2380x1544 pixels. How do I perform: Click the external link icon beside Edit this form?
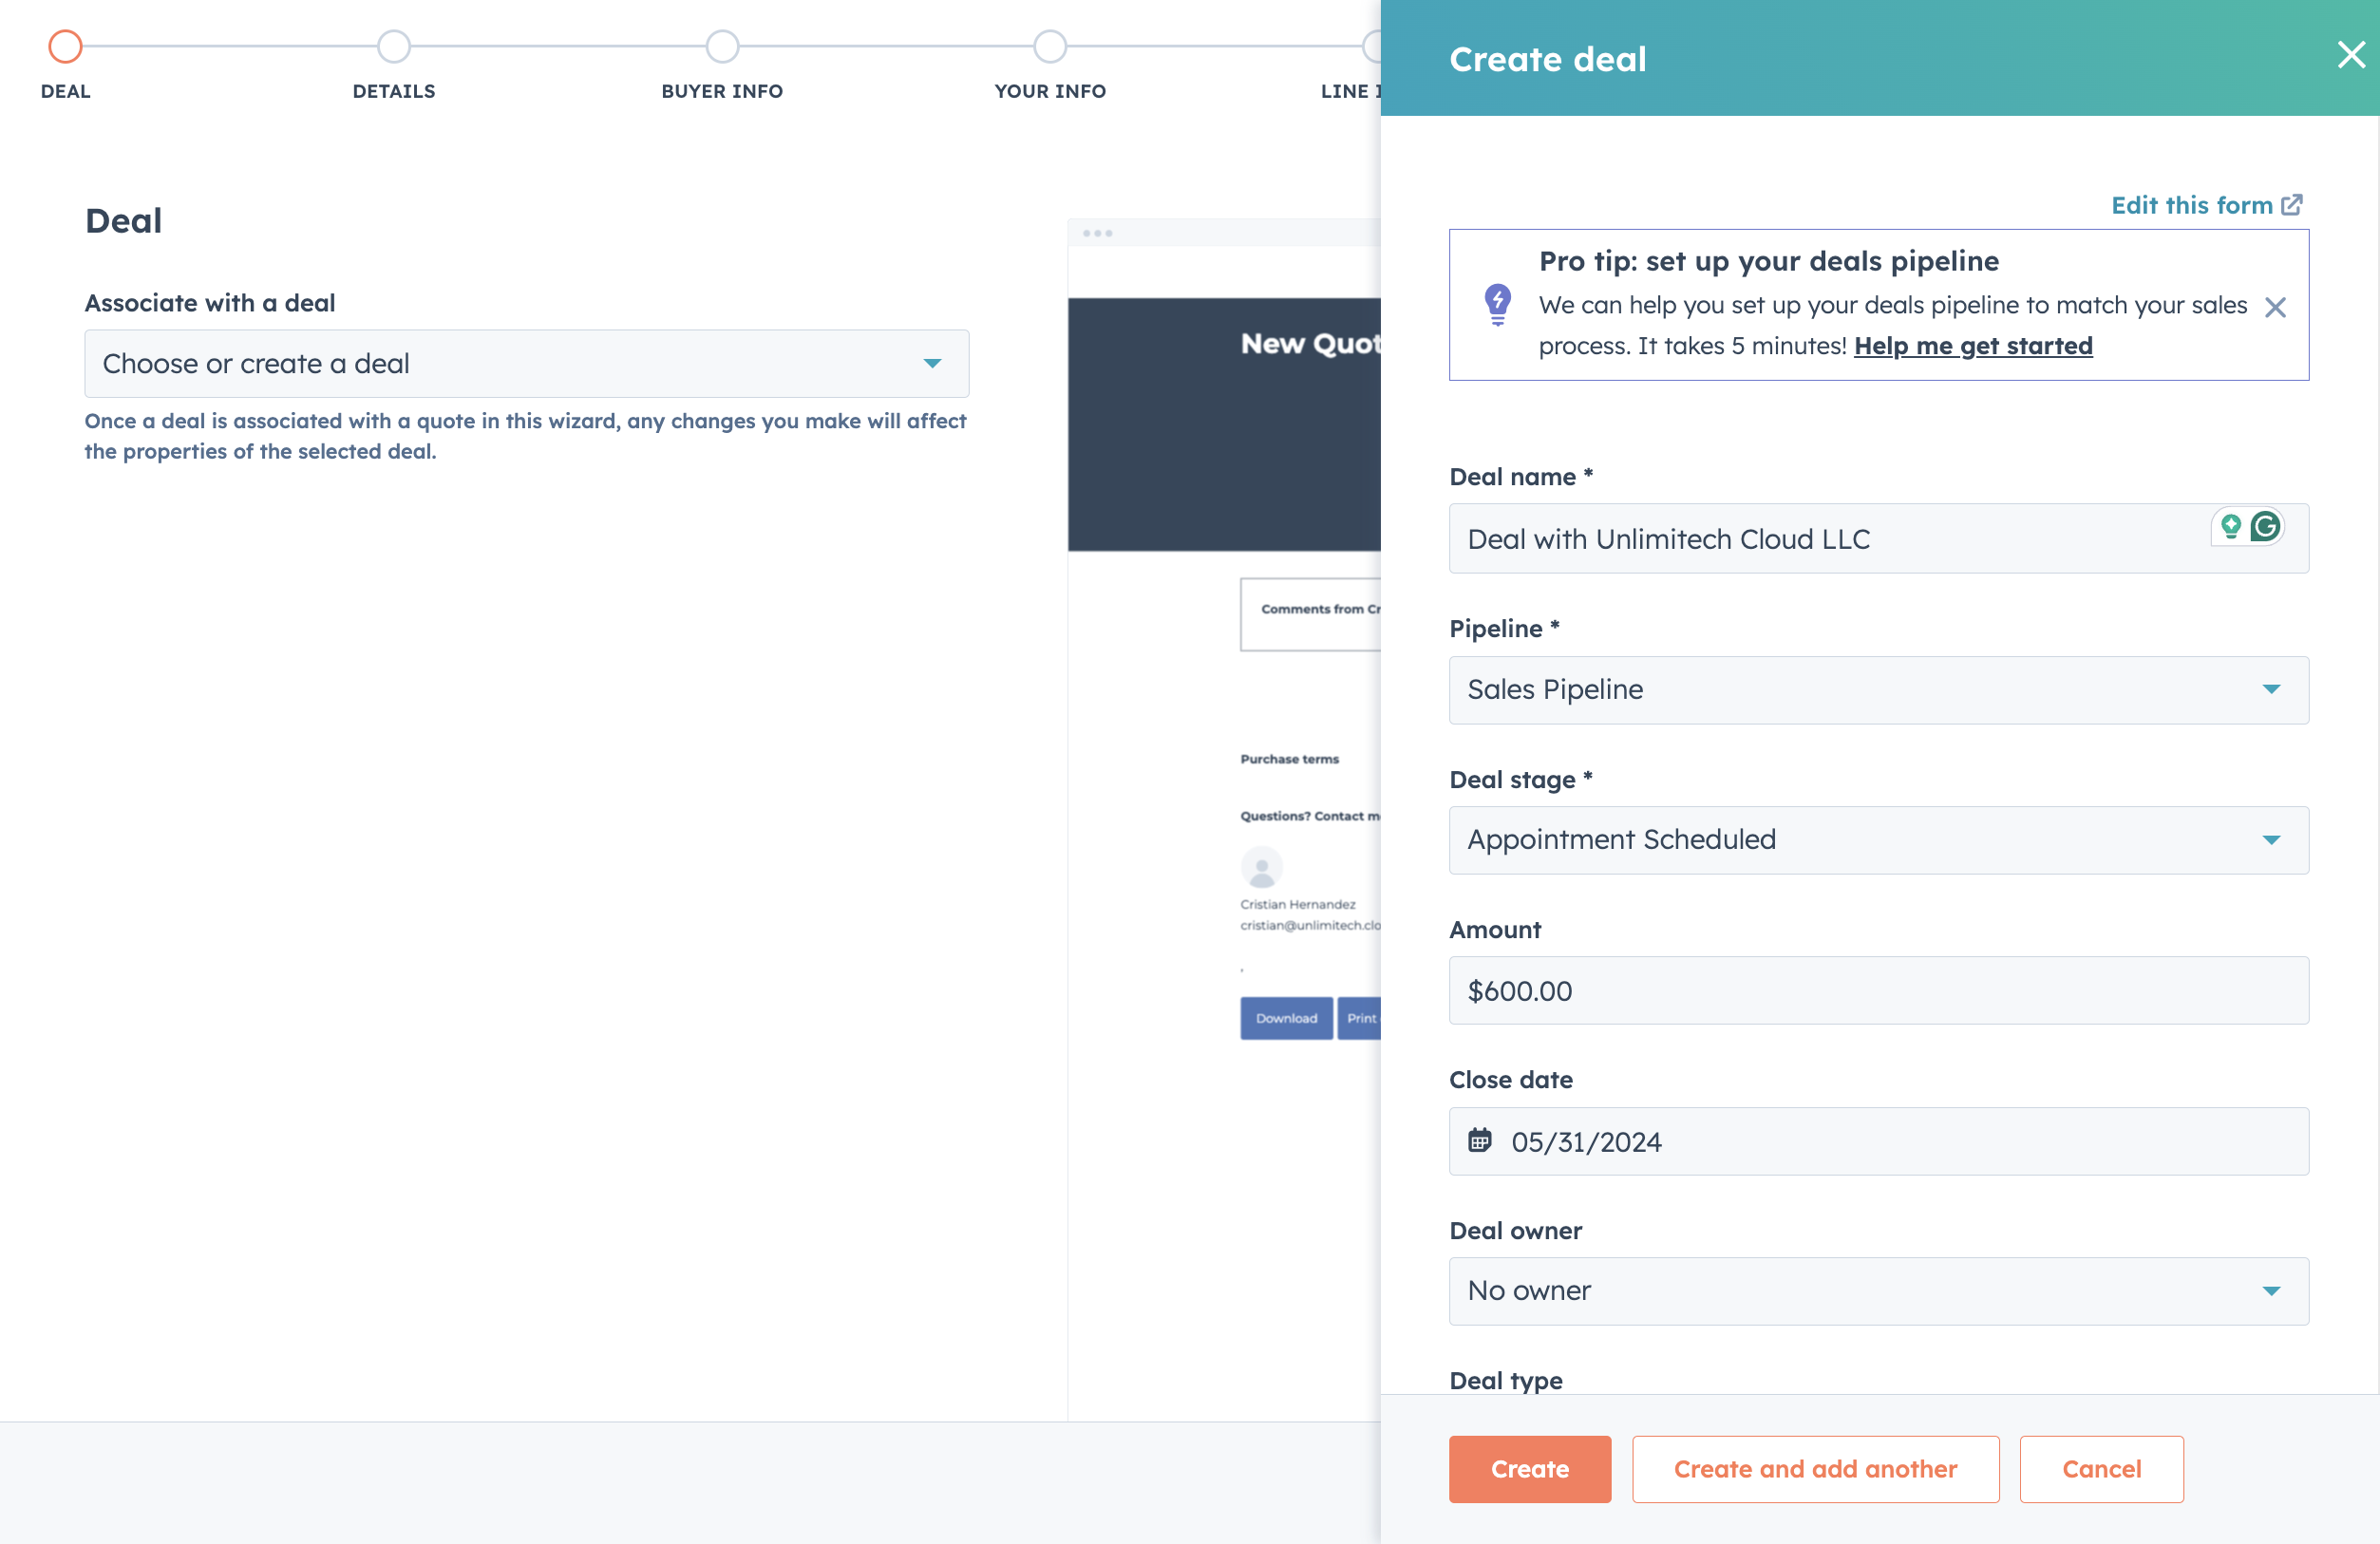[2292, 205]
